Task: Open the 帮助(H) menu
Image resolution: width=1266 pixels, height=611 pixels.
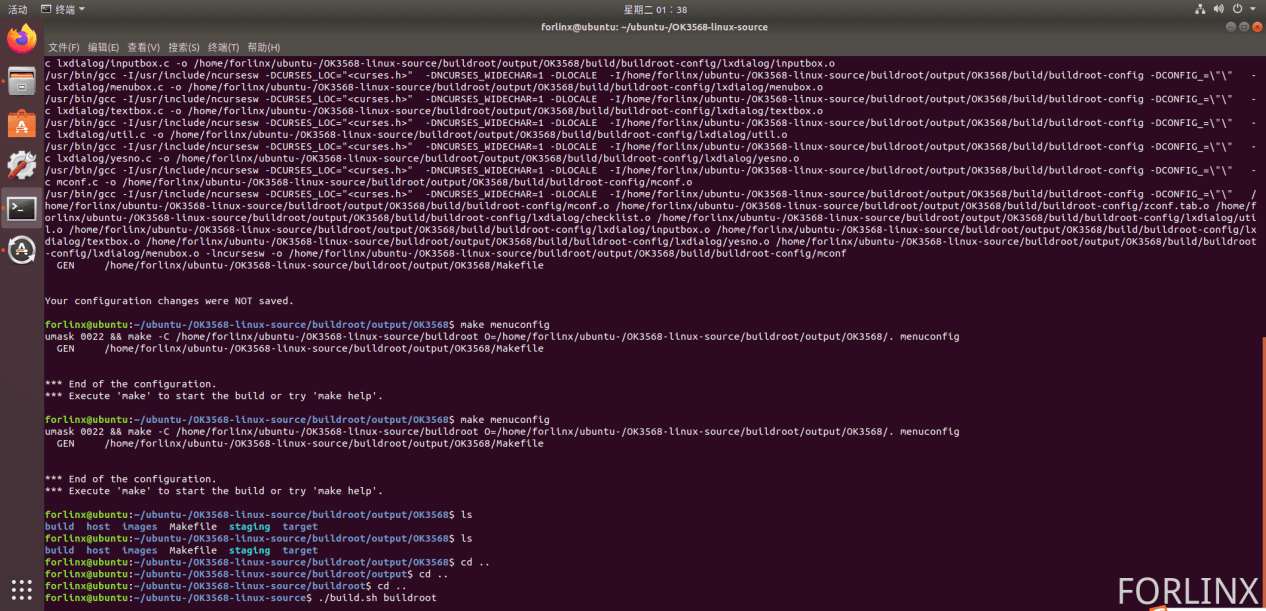Action: point(263,47)
